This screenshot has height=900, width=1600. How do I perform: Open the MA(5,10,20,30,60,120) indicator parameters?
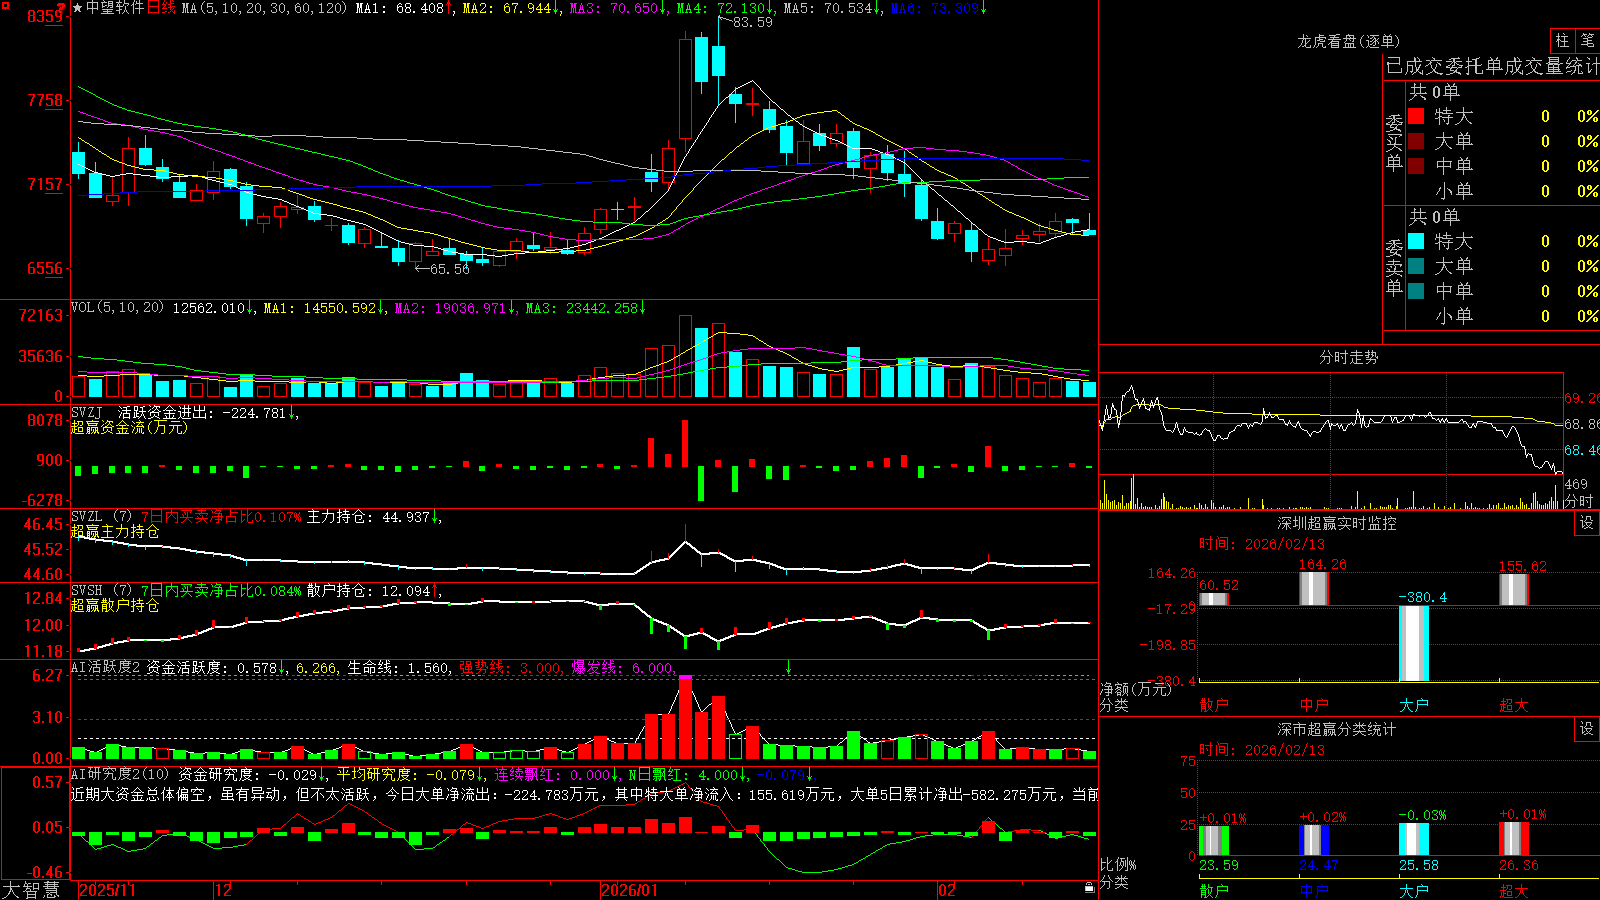[x=264, y=8]
